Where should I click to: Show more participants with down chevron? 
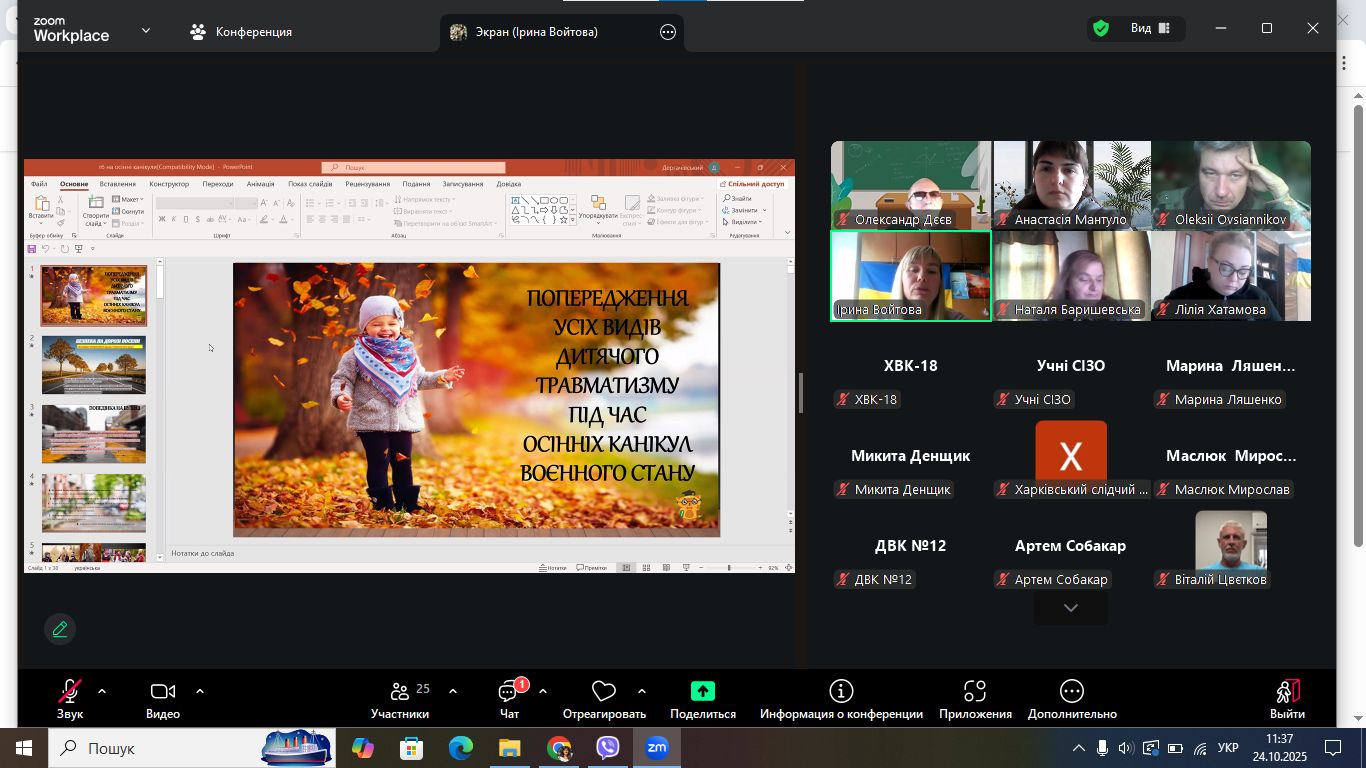(x=1070, y=608)
